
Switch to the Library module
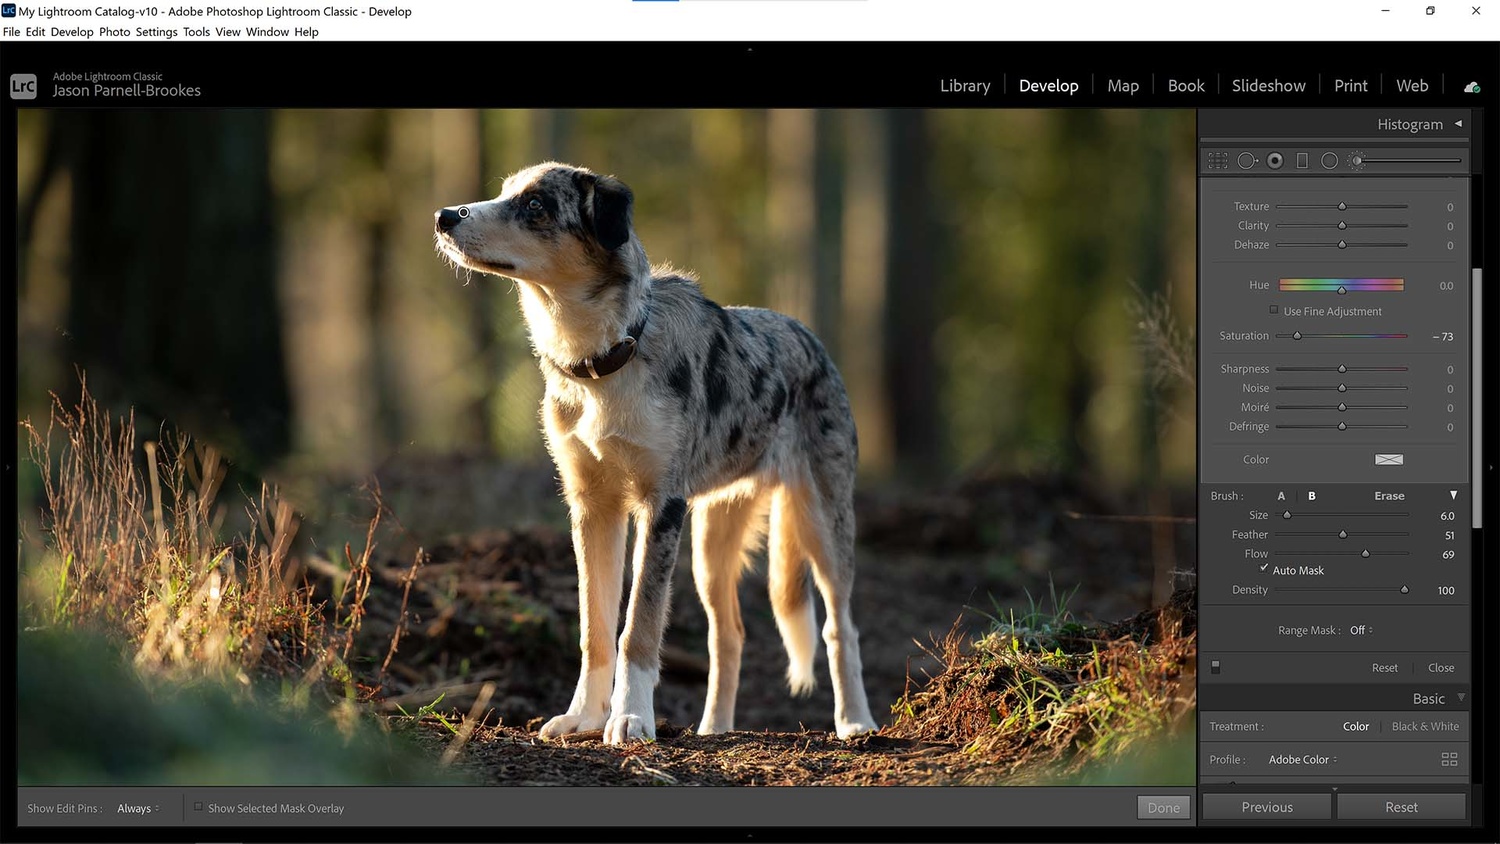pos(965,86)
